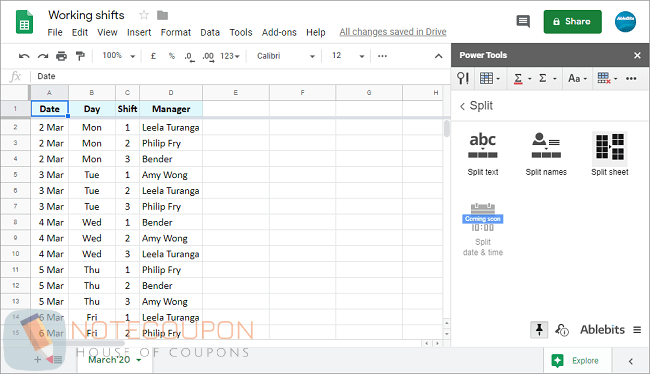Screen dimensions: 650x374
Task: Toggle the pin sidebar button
Action: (x=539, y=330)
